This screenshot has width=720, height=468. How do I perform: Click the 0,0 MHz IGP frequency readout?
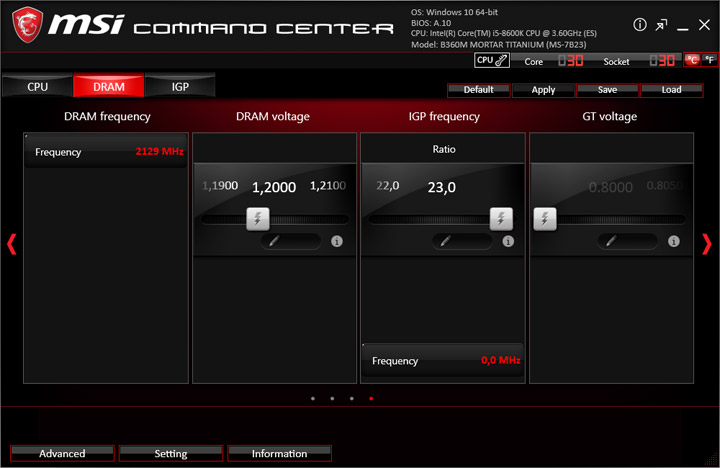[x=501, y=361]
